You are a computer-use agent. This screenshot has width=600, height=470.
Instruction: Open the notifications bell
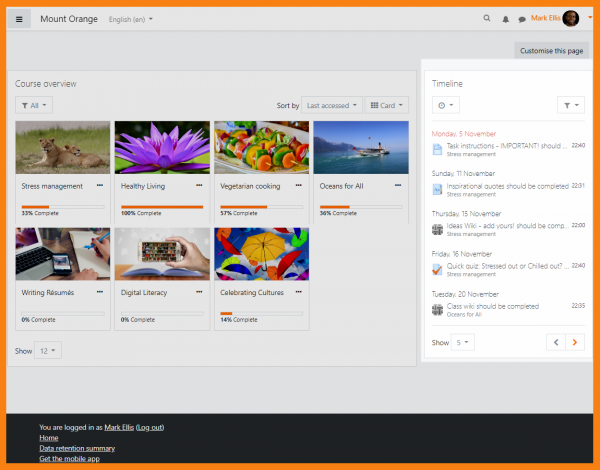point(505,18)
